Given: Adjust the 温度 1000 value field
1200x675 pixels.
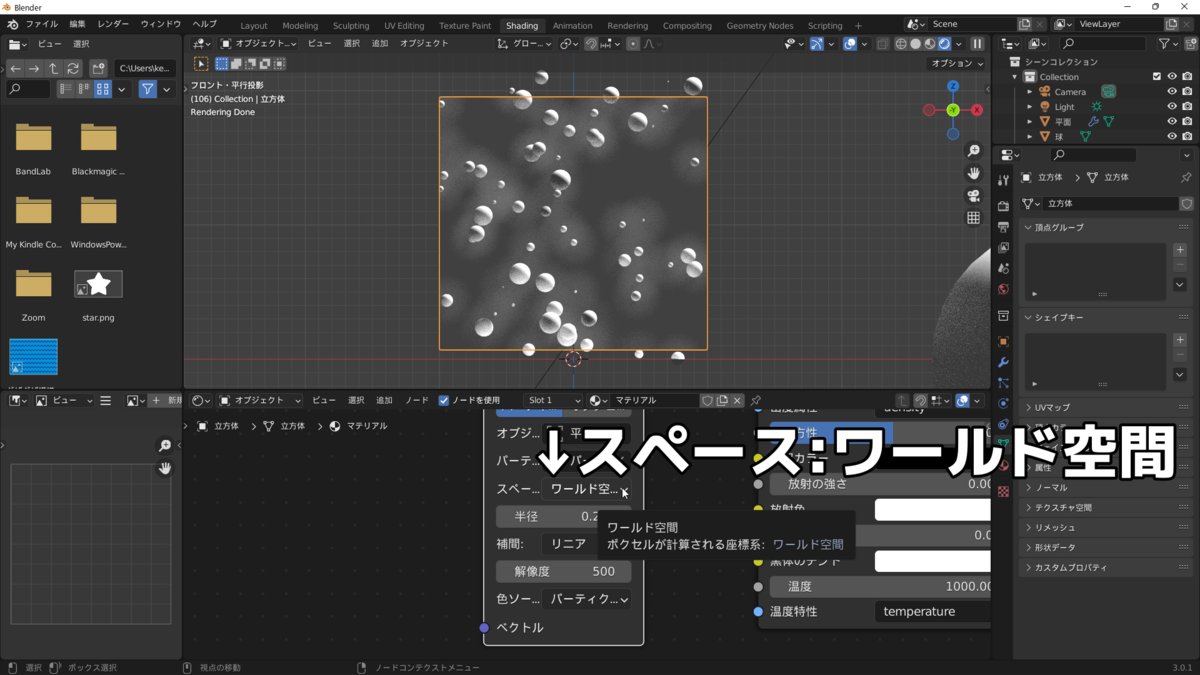Looking at the screenshot, I should coord(880,586).
